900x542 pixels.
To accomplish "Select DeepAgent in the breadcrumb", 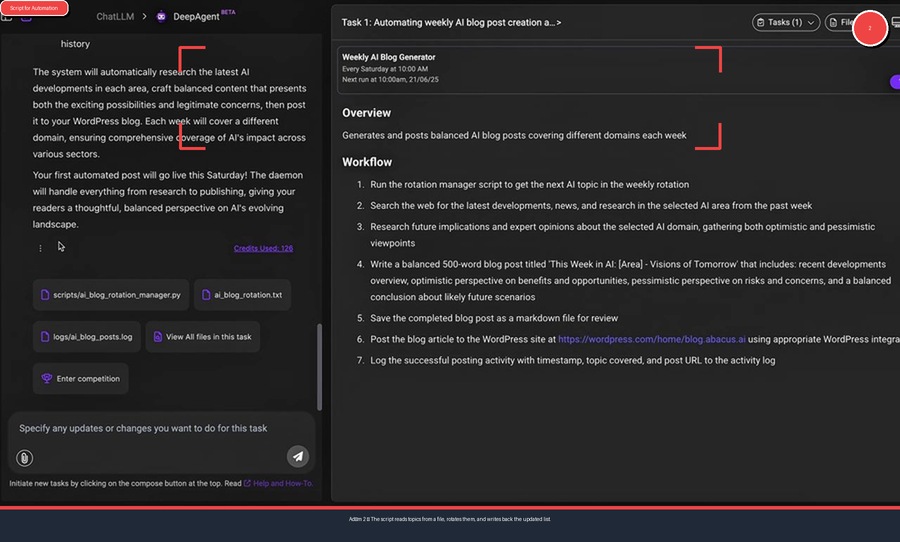I will pyautogui.click(x=195, y=17).
